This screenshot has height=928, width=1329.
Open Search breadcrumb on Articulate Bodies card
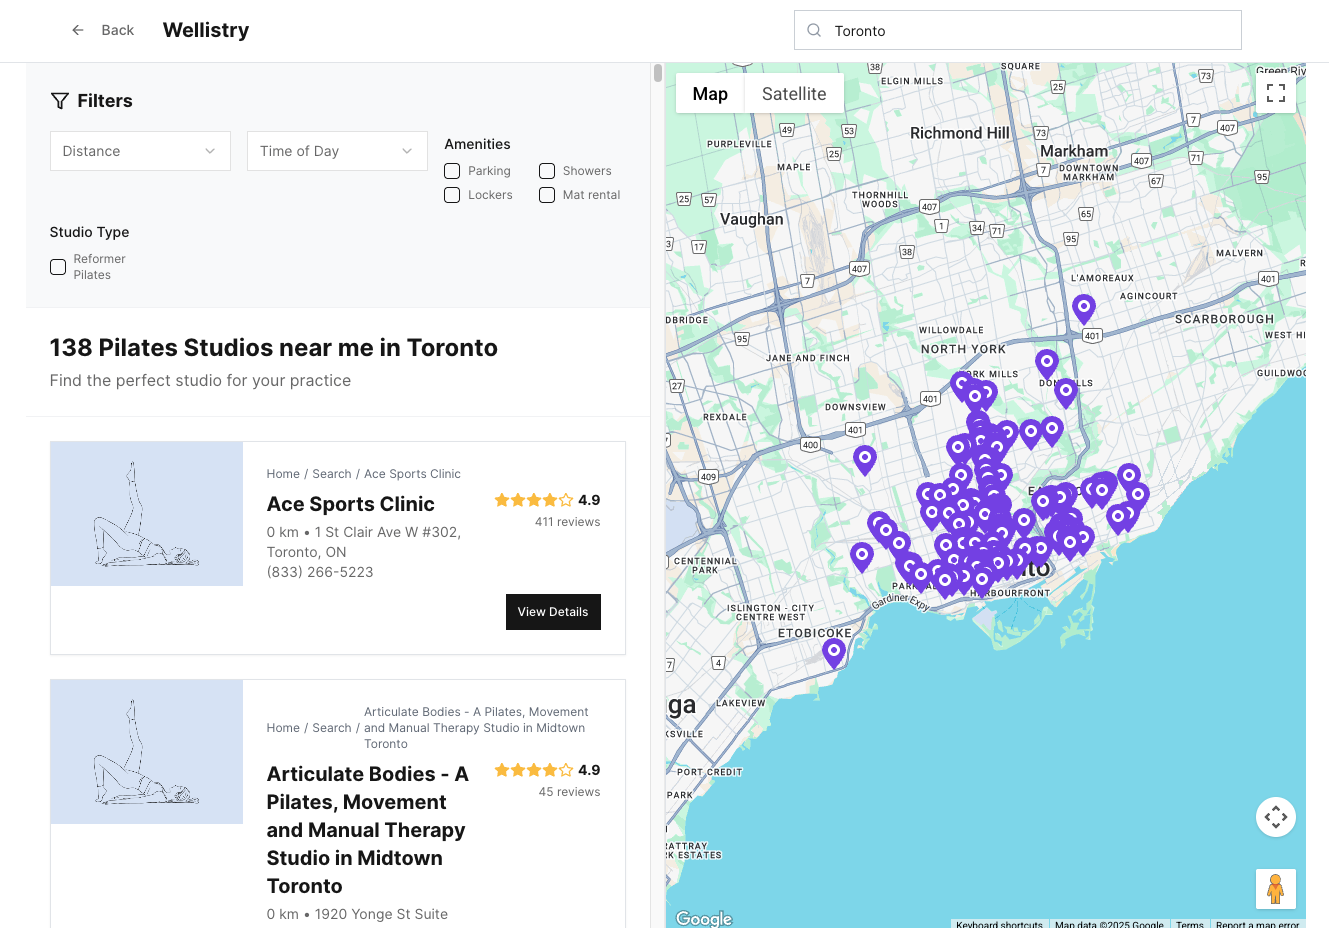(332, 728)
